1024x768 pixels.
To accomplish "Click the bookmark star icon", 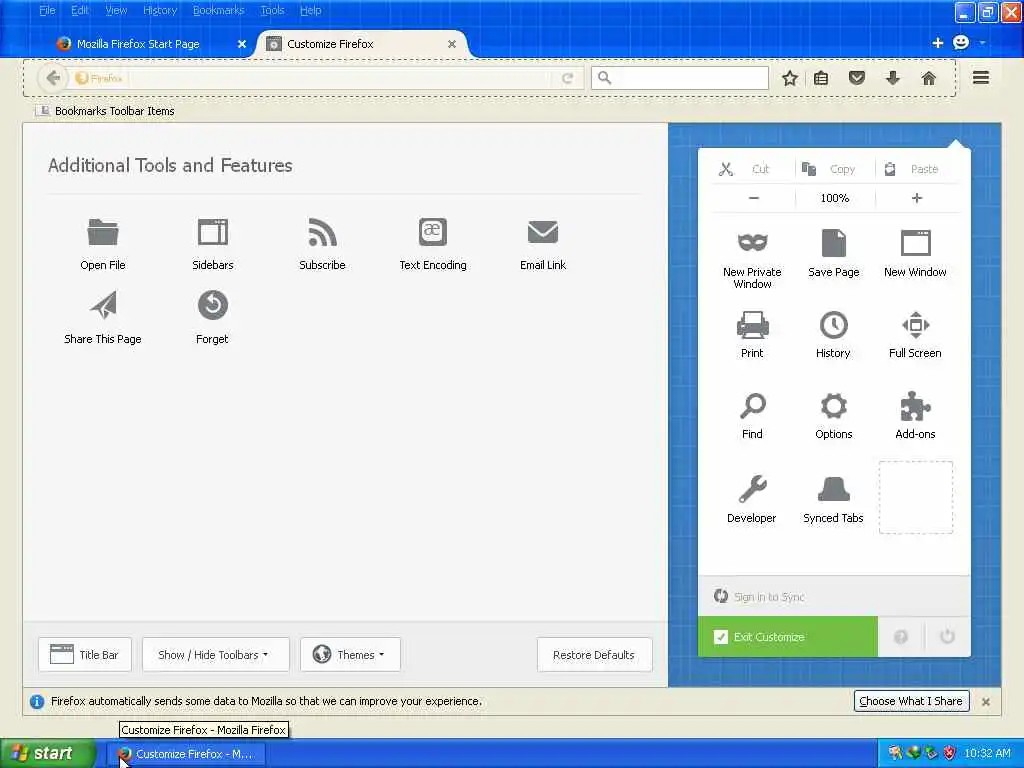I will coord(790,78).
